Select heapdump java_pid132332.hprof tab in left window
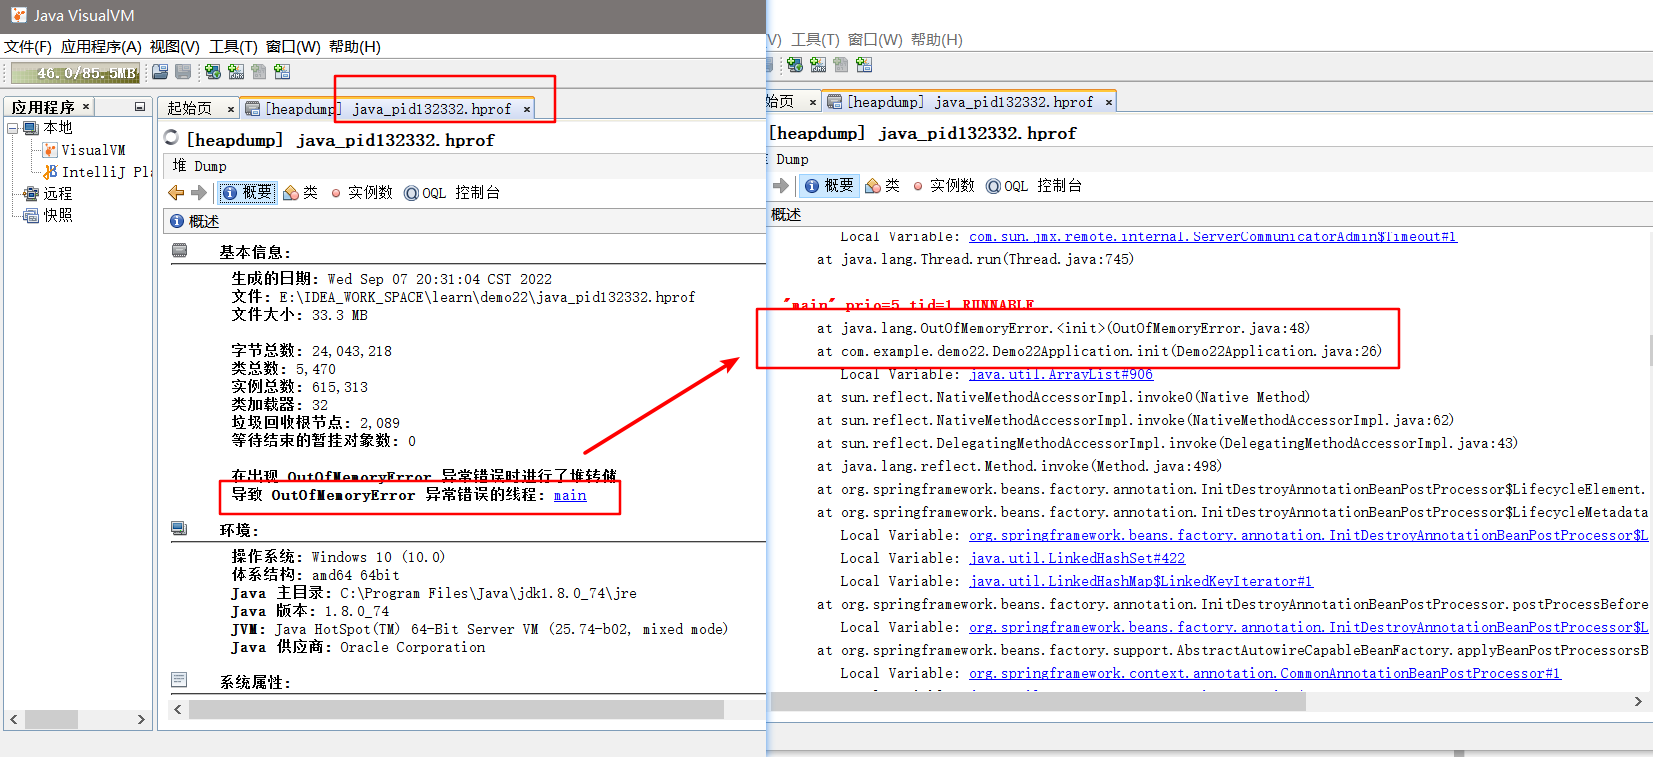 pyautogui.click(x=388, y=109)
